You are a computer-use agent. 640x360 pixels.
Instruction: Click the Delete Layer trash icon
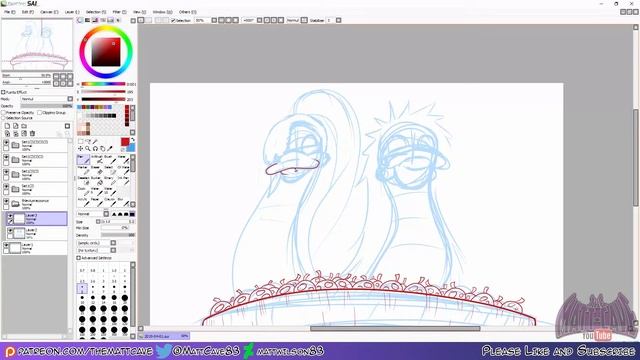click(x=32, y=133)
